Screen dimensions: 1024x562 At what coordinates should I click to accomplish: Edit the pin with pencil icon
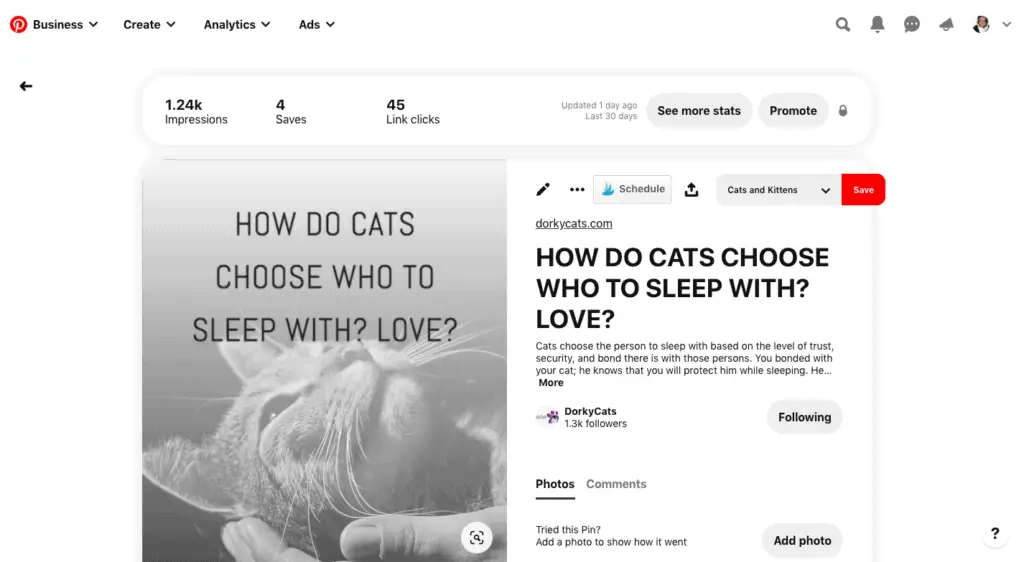543,190
